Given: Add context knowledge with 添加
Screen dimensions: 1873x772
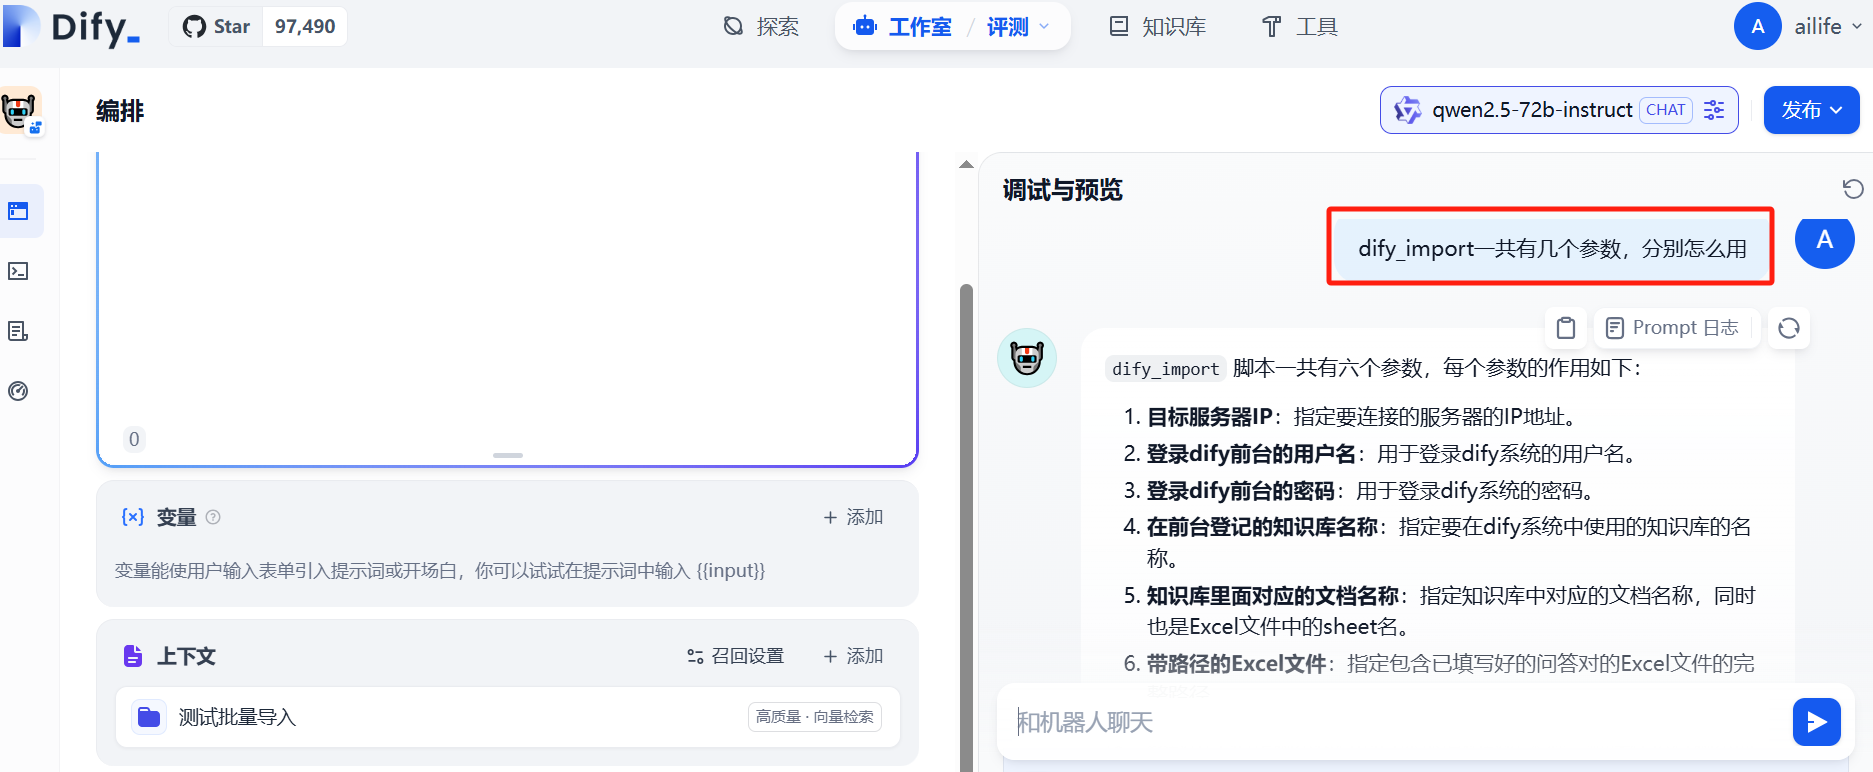Looking at the screenshot, I should [x=853, y=656].
